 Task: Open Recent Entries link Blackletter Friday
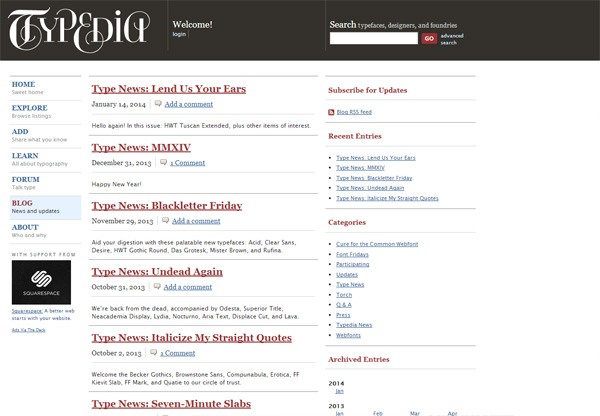374,178
